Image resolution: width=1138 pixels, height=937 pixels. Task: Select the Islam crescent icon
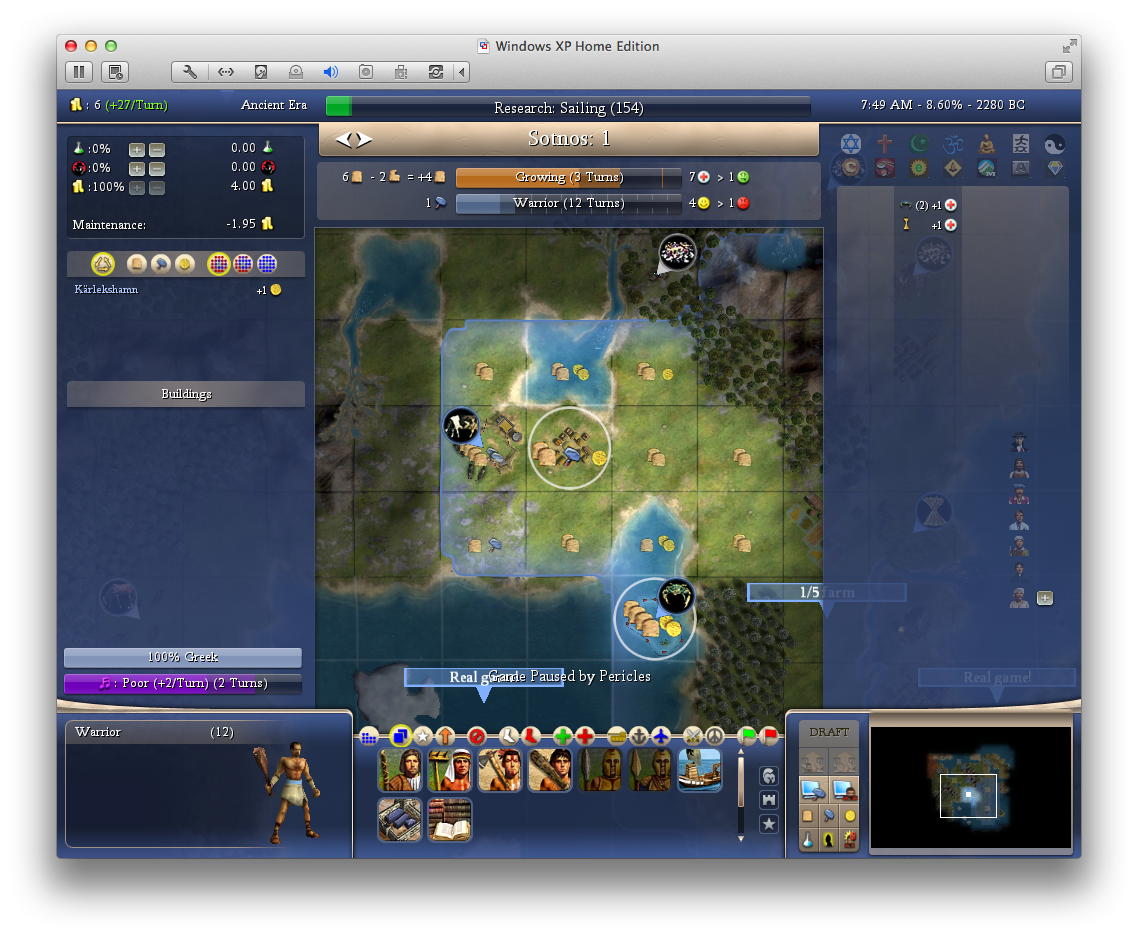click(x=919, y=144)
